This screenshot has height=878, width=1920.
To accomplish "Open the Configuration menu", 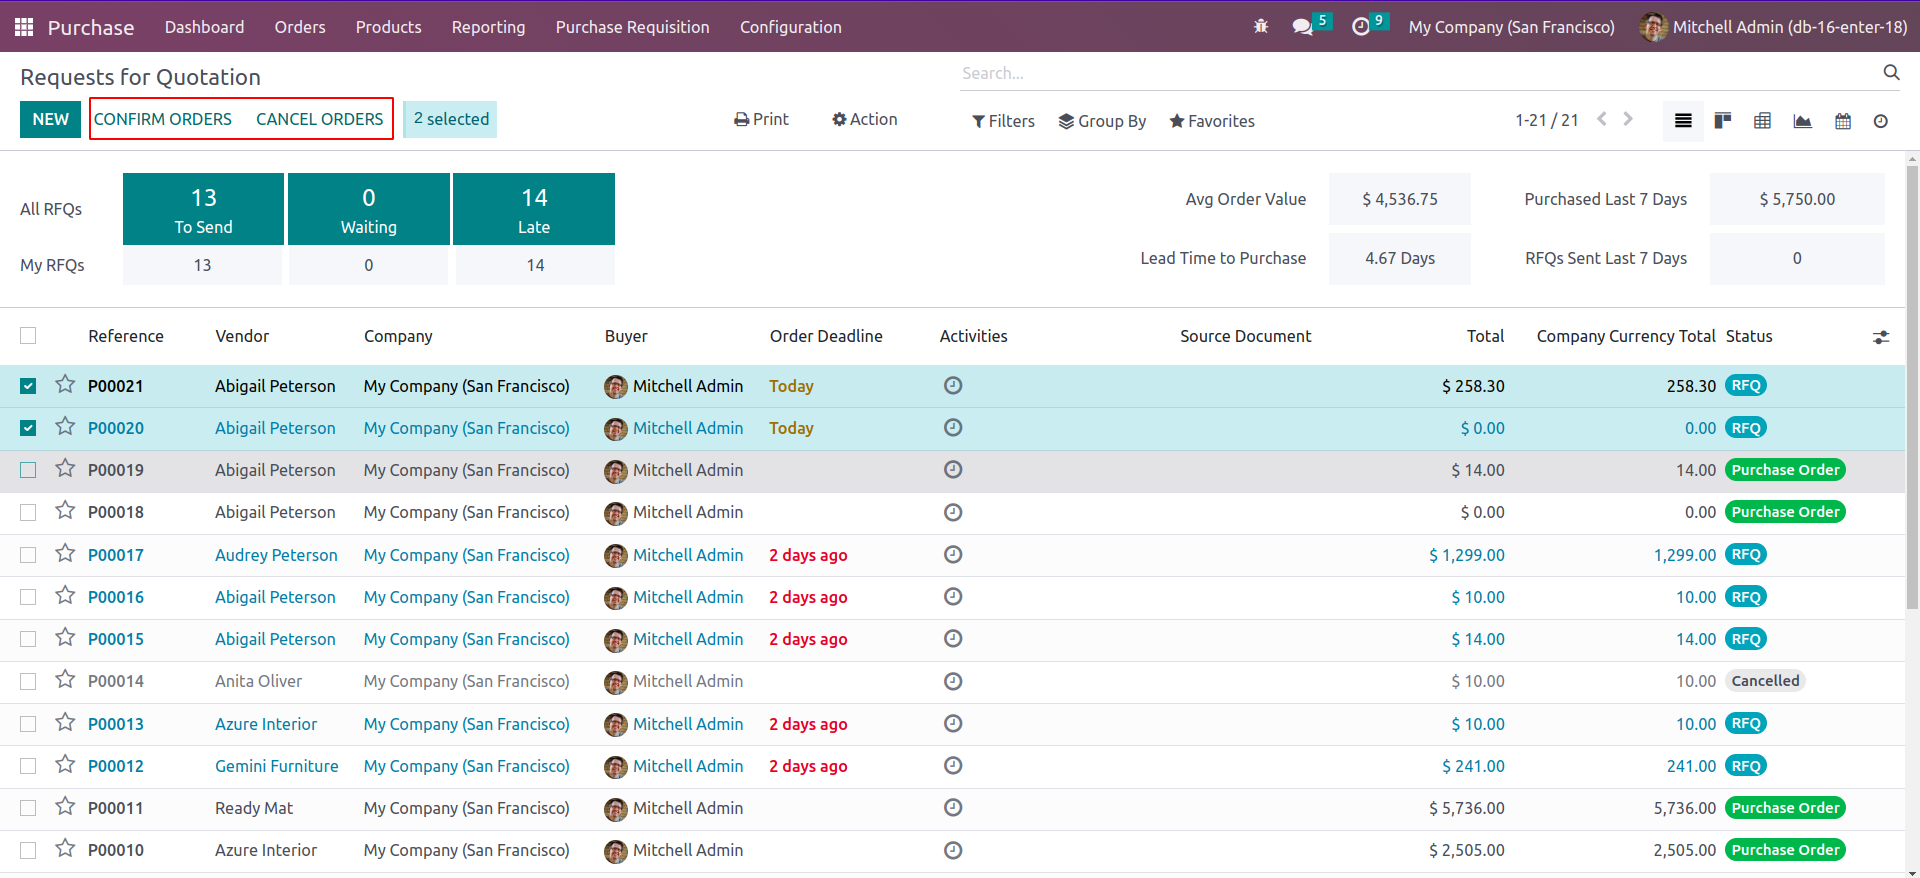I will (x=790, y=27).
